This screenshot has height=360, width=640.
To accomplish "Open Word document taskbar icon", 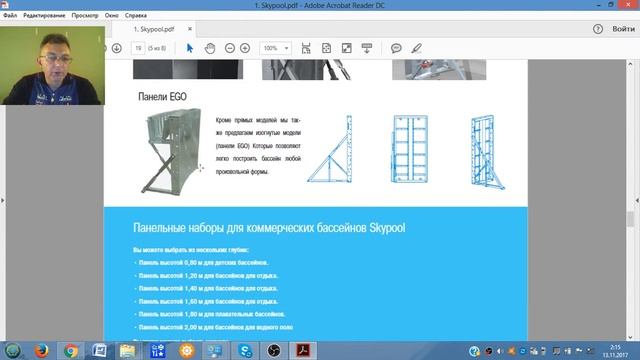I will pos(99,351).
